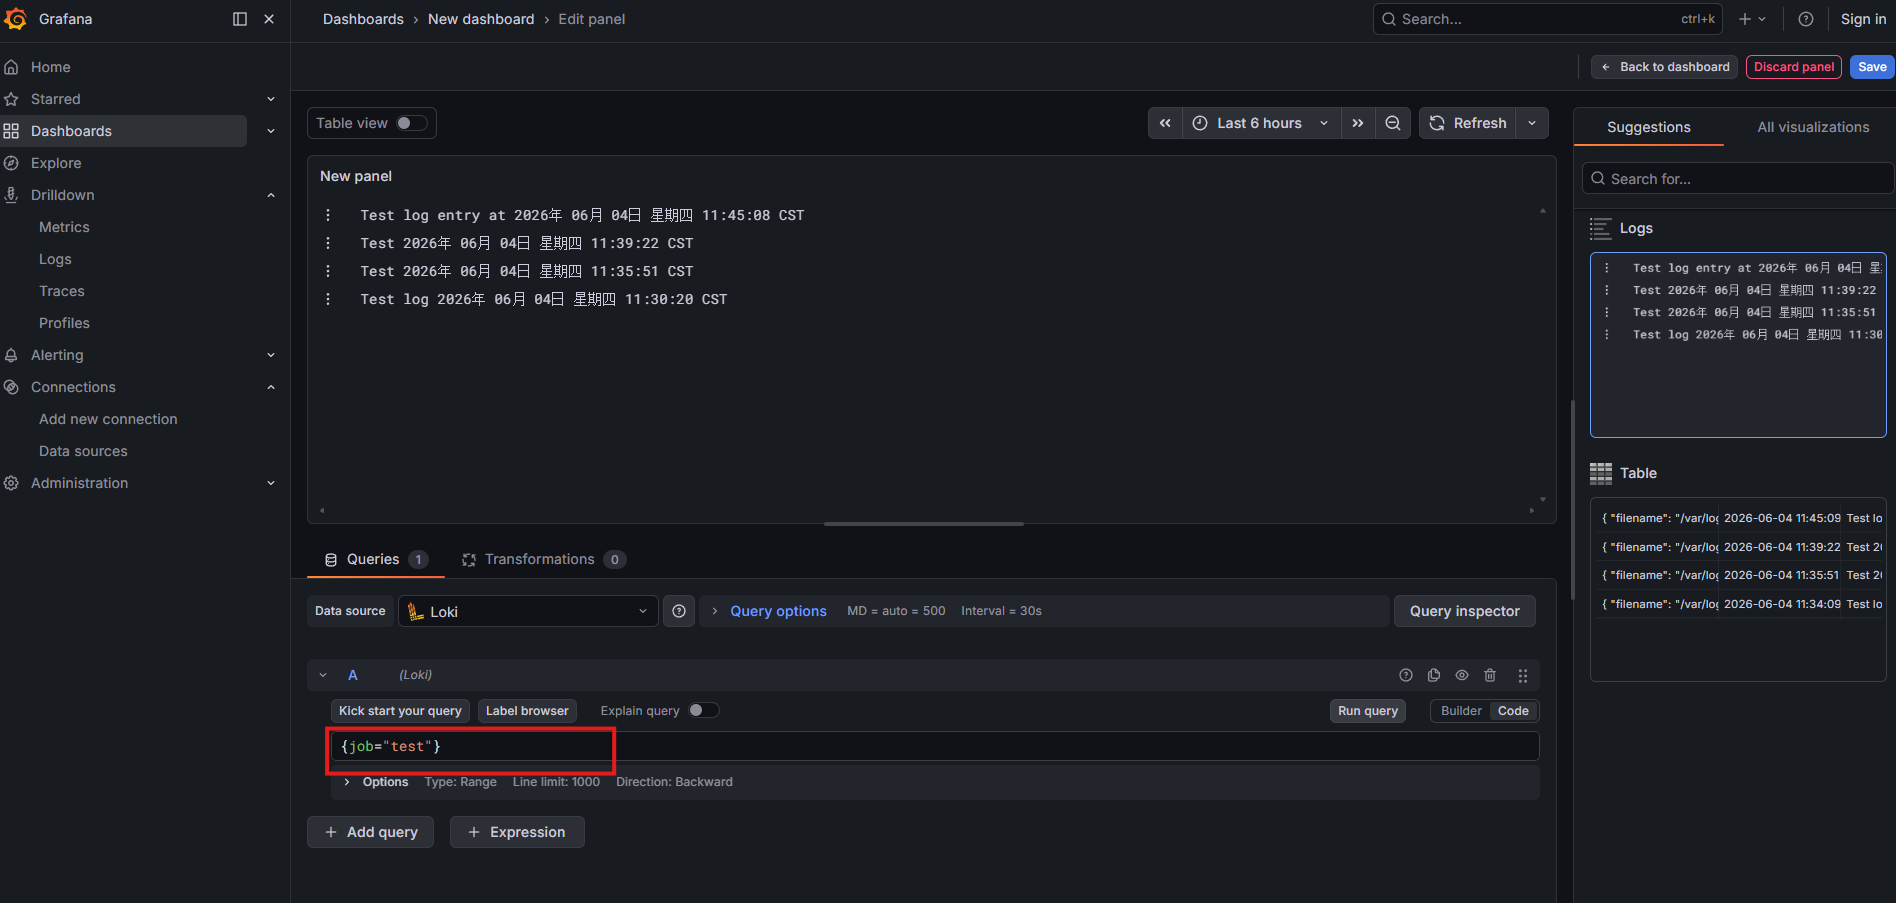Image resolution: width=1896 pixels, height=903 pixels.
Task: Open the refresh interval dropdown arrow
Action: [1532, 123]
